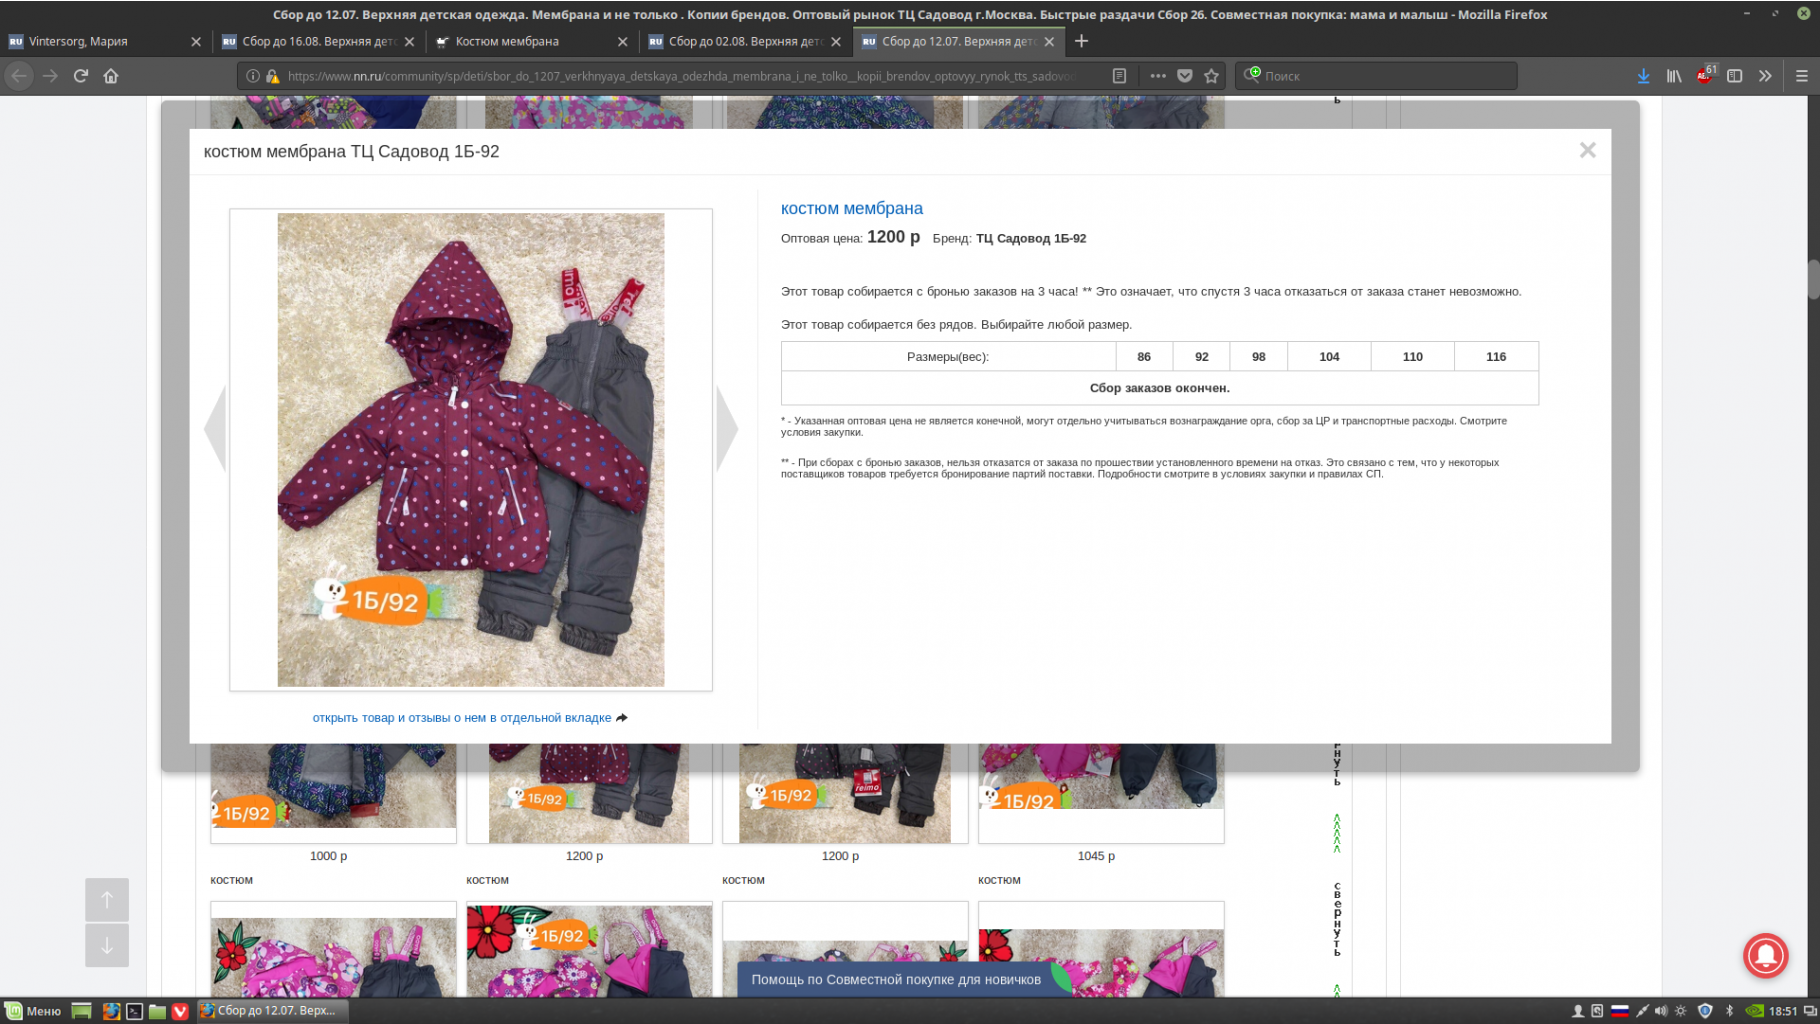
Task: Enlarge the polka-dot jacket product photo
Action: pyautogui.click(x=470, y=449)
